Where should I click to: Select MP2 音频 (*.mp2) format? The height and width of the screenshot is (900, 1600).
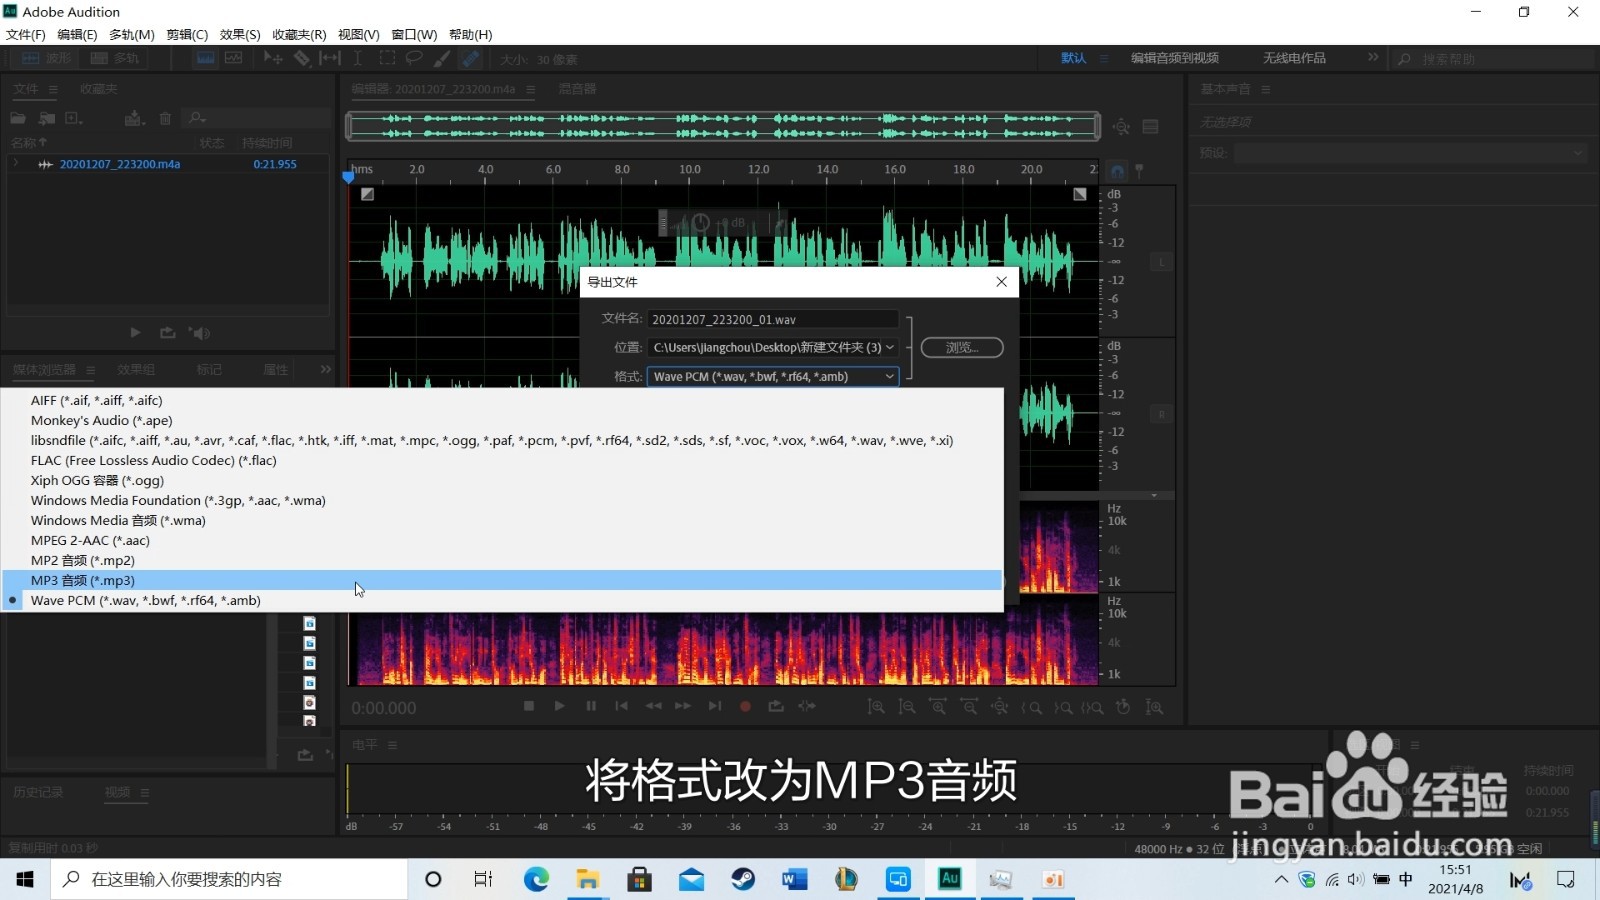point(502,560)
